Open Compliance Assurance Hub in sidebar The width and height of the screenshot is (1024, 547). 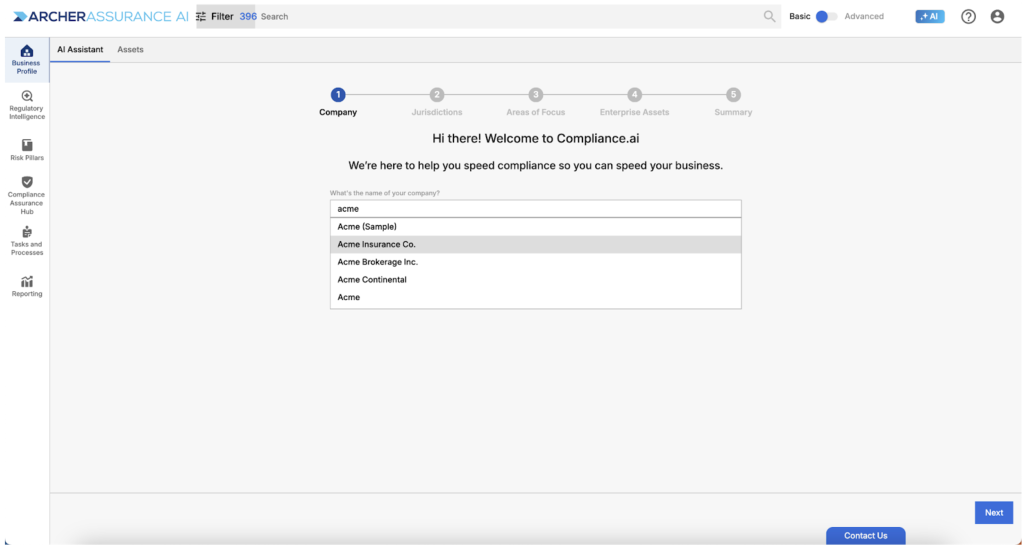(x=27, y=195)
